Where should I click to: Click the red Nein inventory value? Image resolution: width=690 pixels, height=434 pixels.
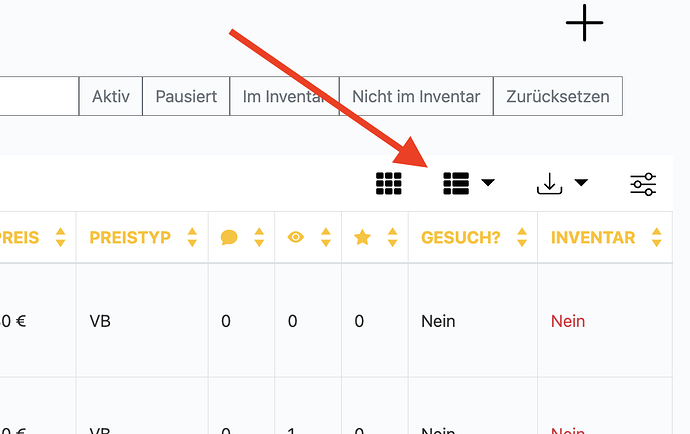[568, 321]
